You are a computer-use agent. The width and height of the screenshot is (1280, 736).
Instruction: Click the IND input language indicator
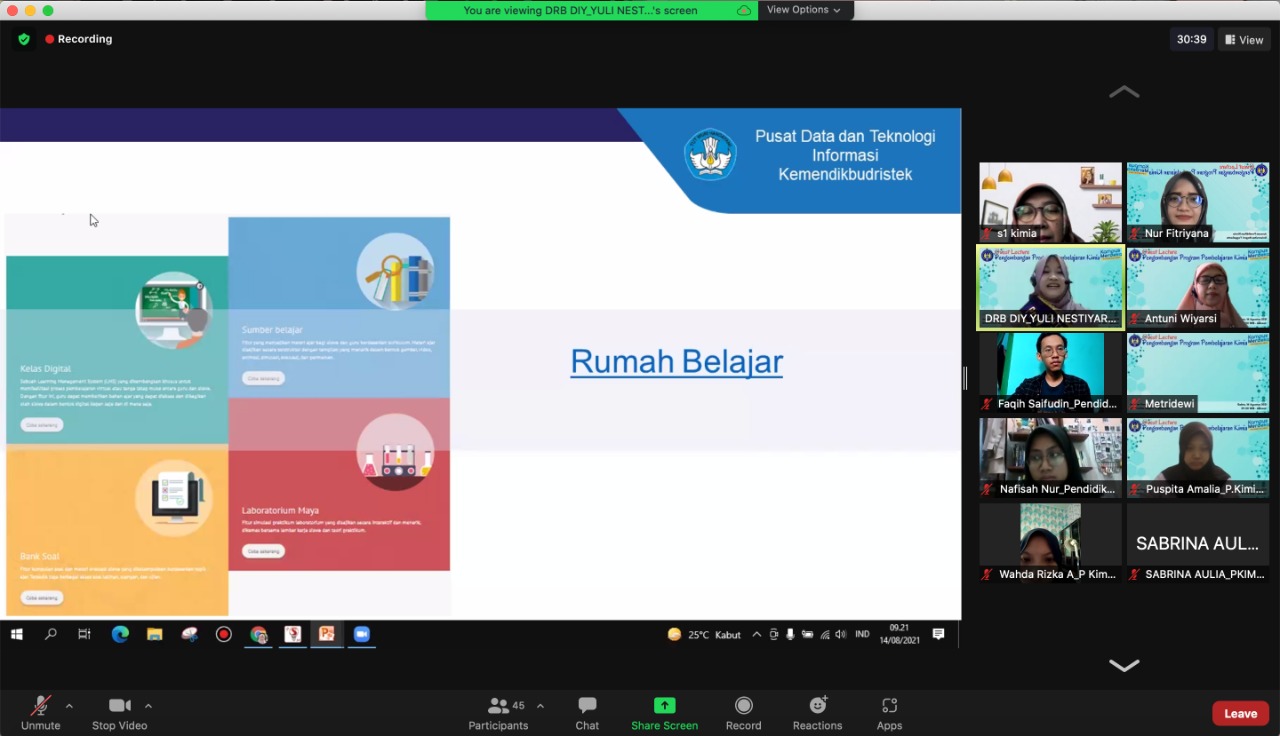tap(862, 635)
